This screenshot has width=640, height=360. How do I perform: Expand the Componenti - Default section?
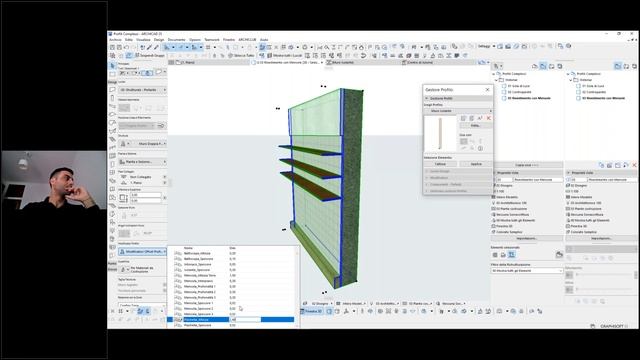point(458,184)
